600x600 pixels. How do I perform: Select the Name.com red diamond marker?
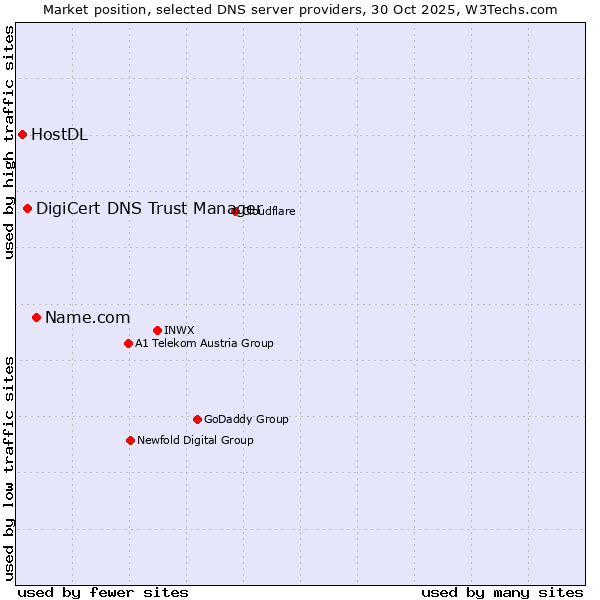[37, 318]
